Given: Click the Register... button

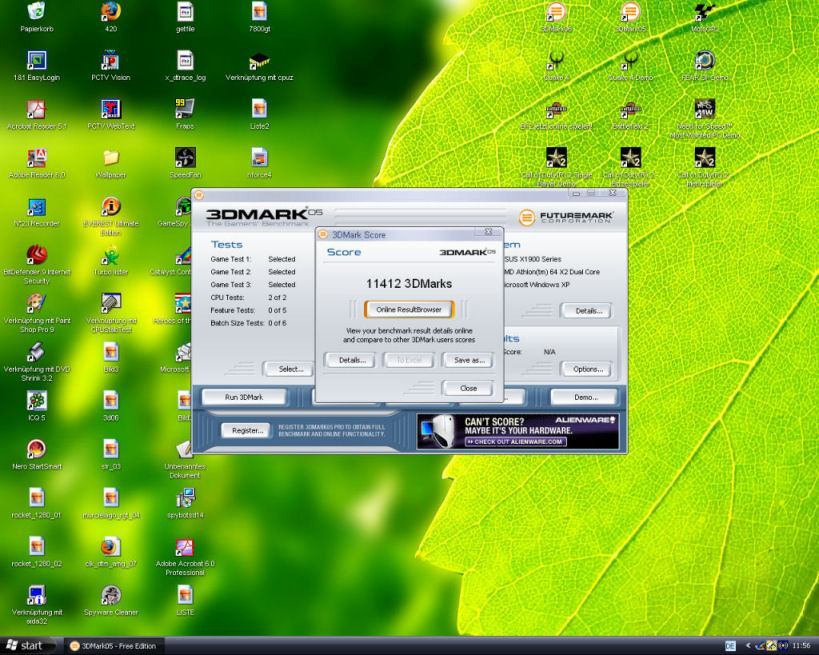Looking at the screenshot, I should click(246, 430).
